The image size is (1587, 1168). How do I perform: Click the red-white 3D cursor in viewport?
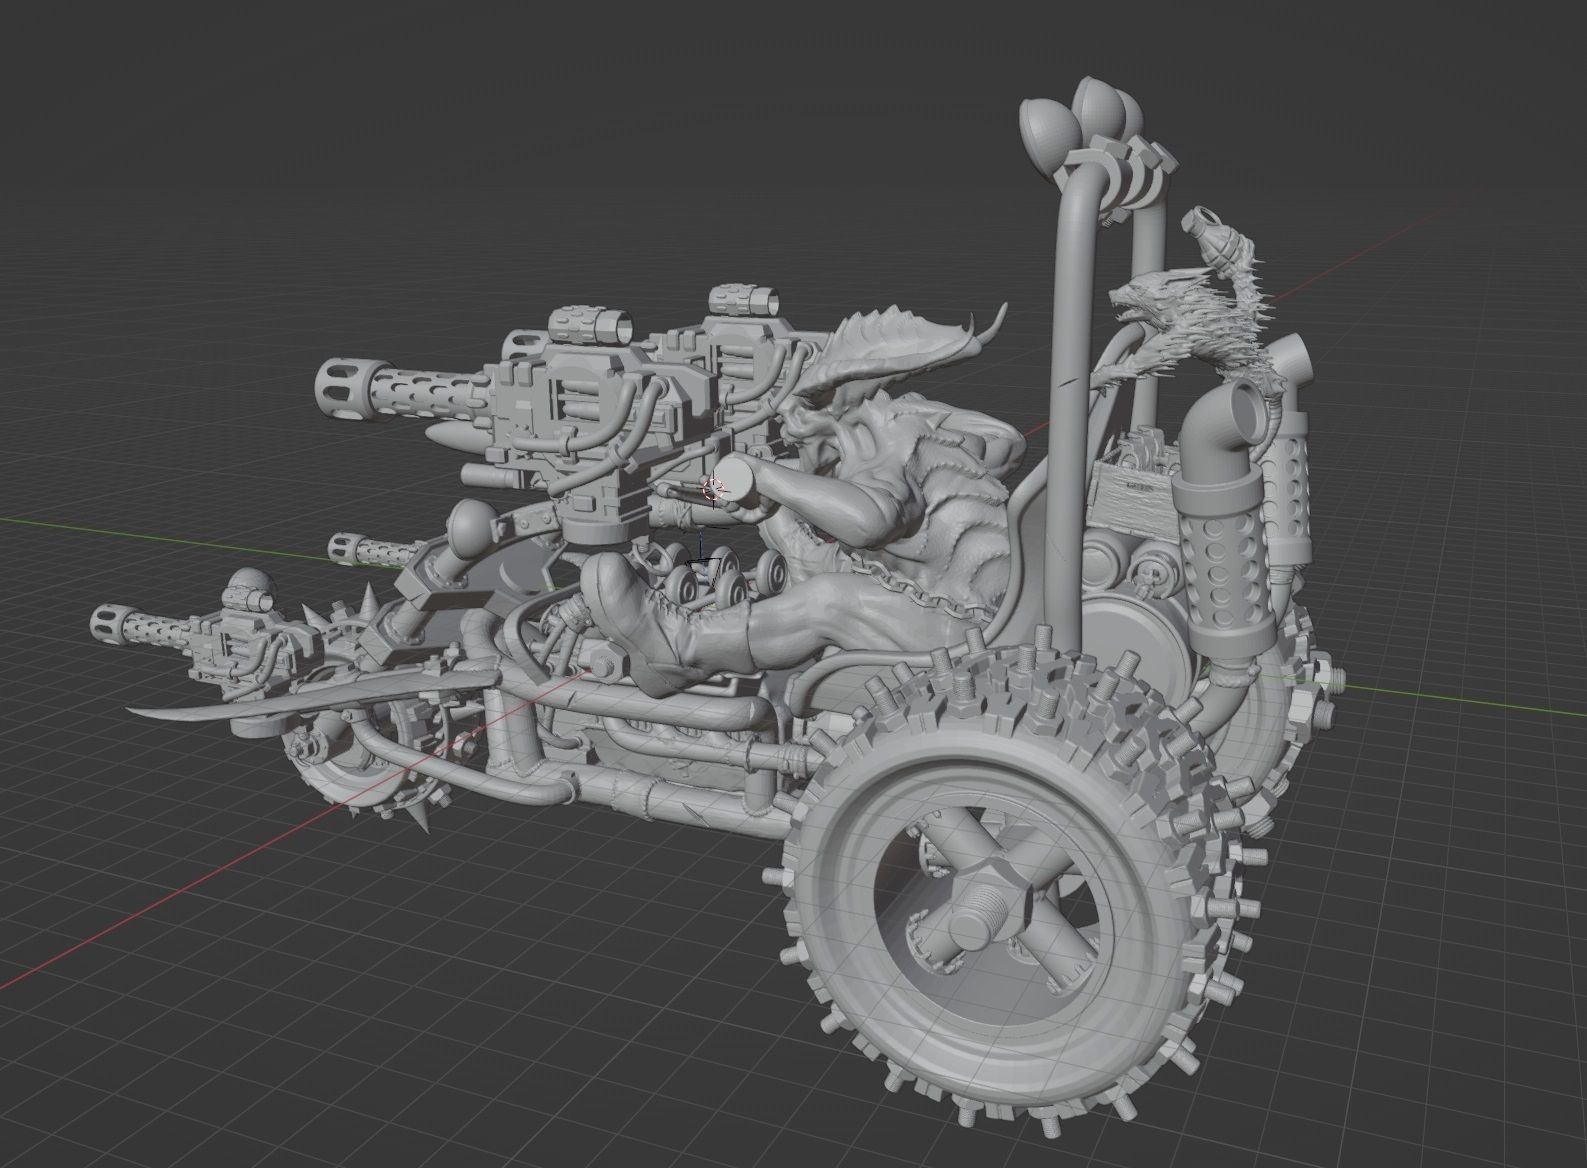click(x=713, y=489)
